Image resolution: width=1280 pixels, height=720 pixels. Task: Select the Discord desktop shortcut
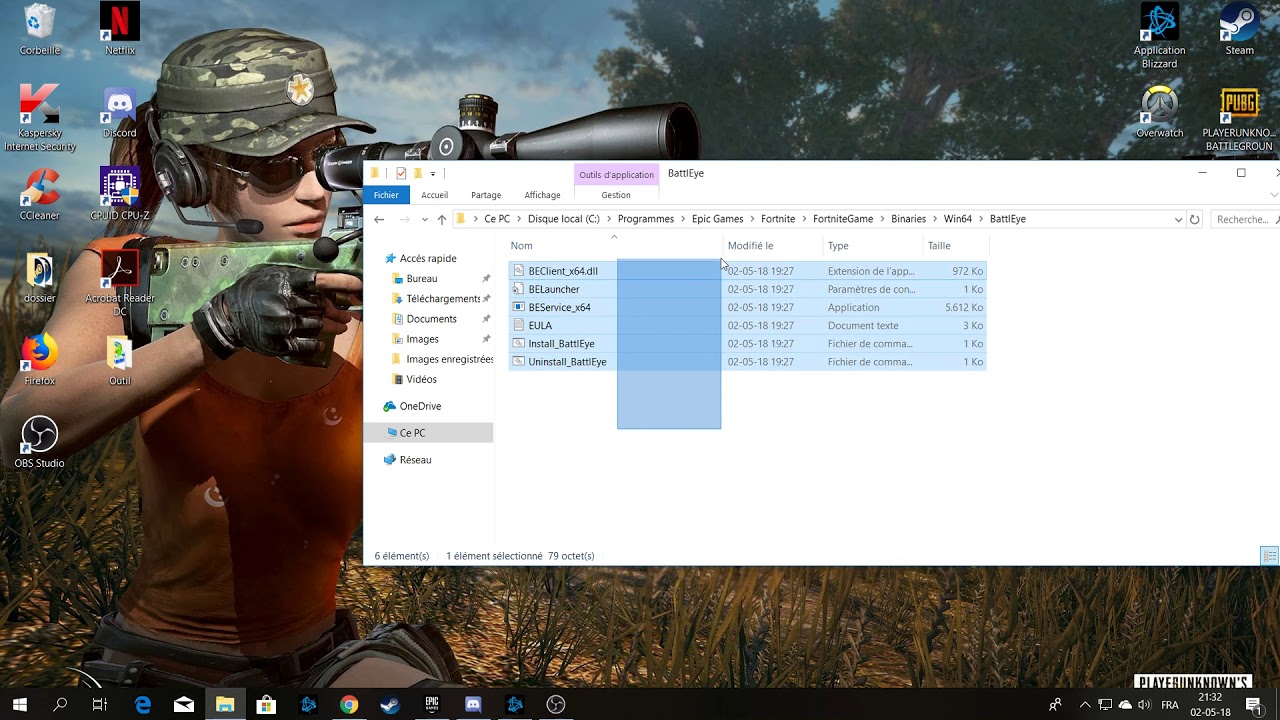point(120,113)
